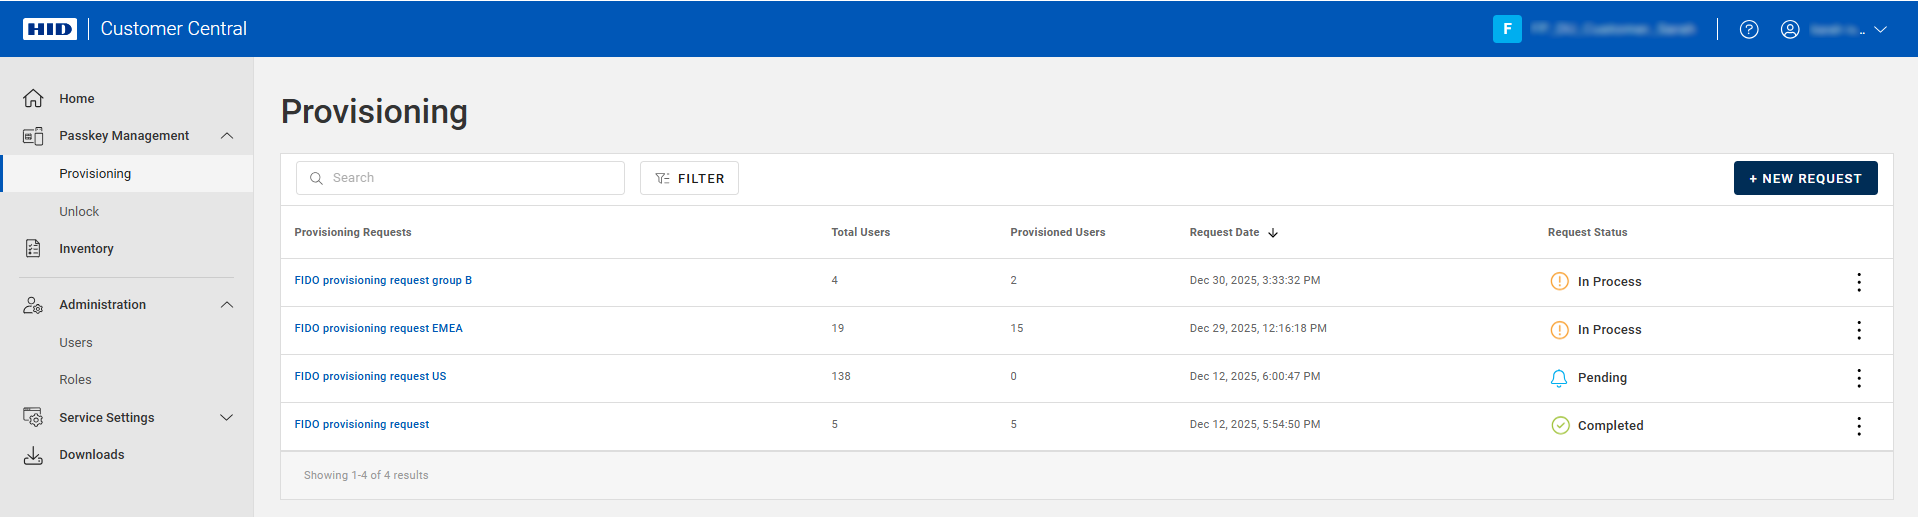1918x517 pixels.
Task: Sort by Request Date arrow icon
Action: click(1273, 233)
